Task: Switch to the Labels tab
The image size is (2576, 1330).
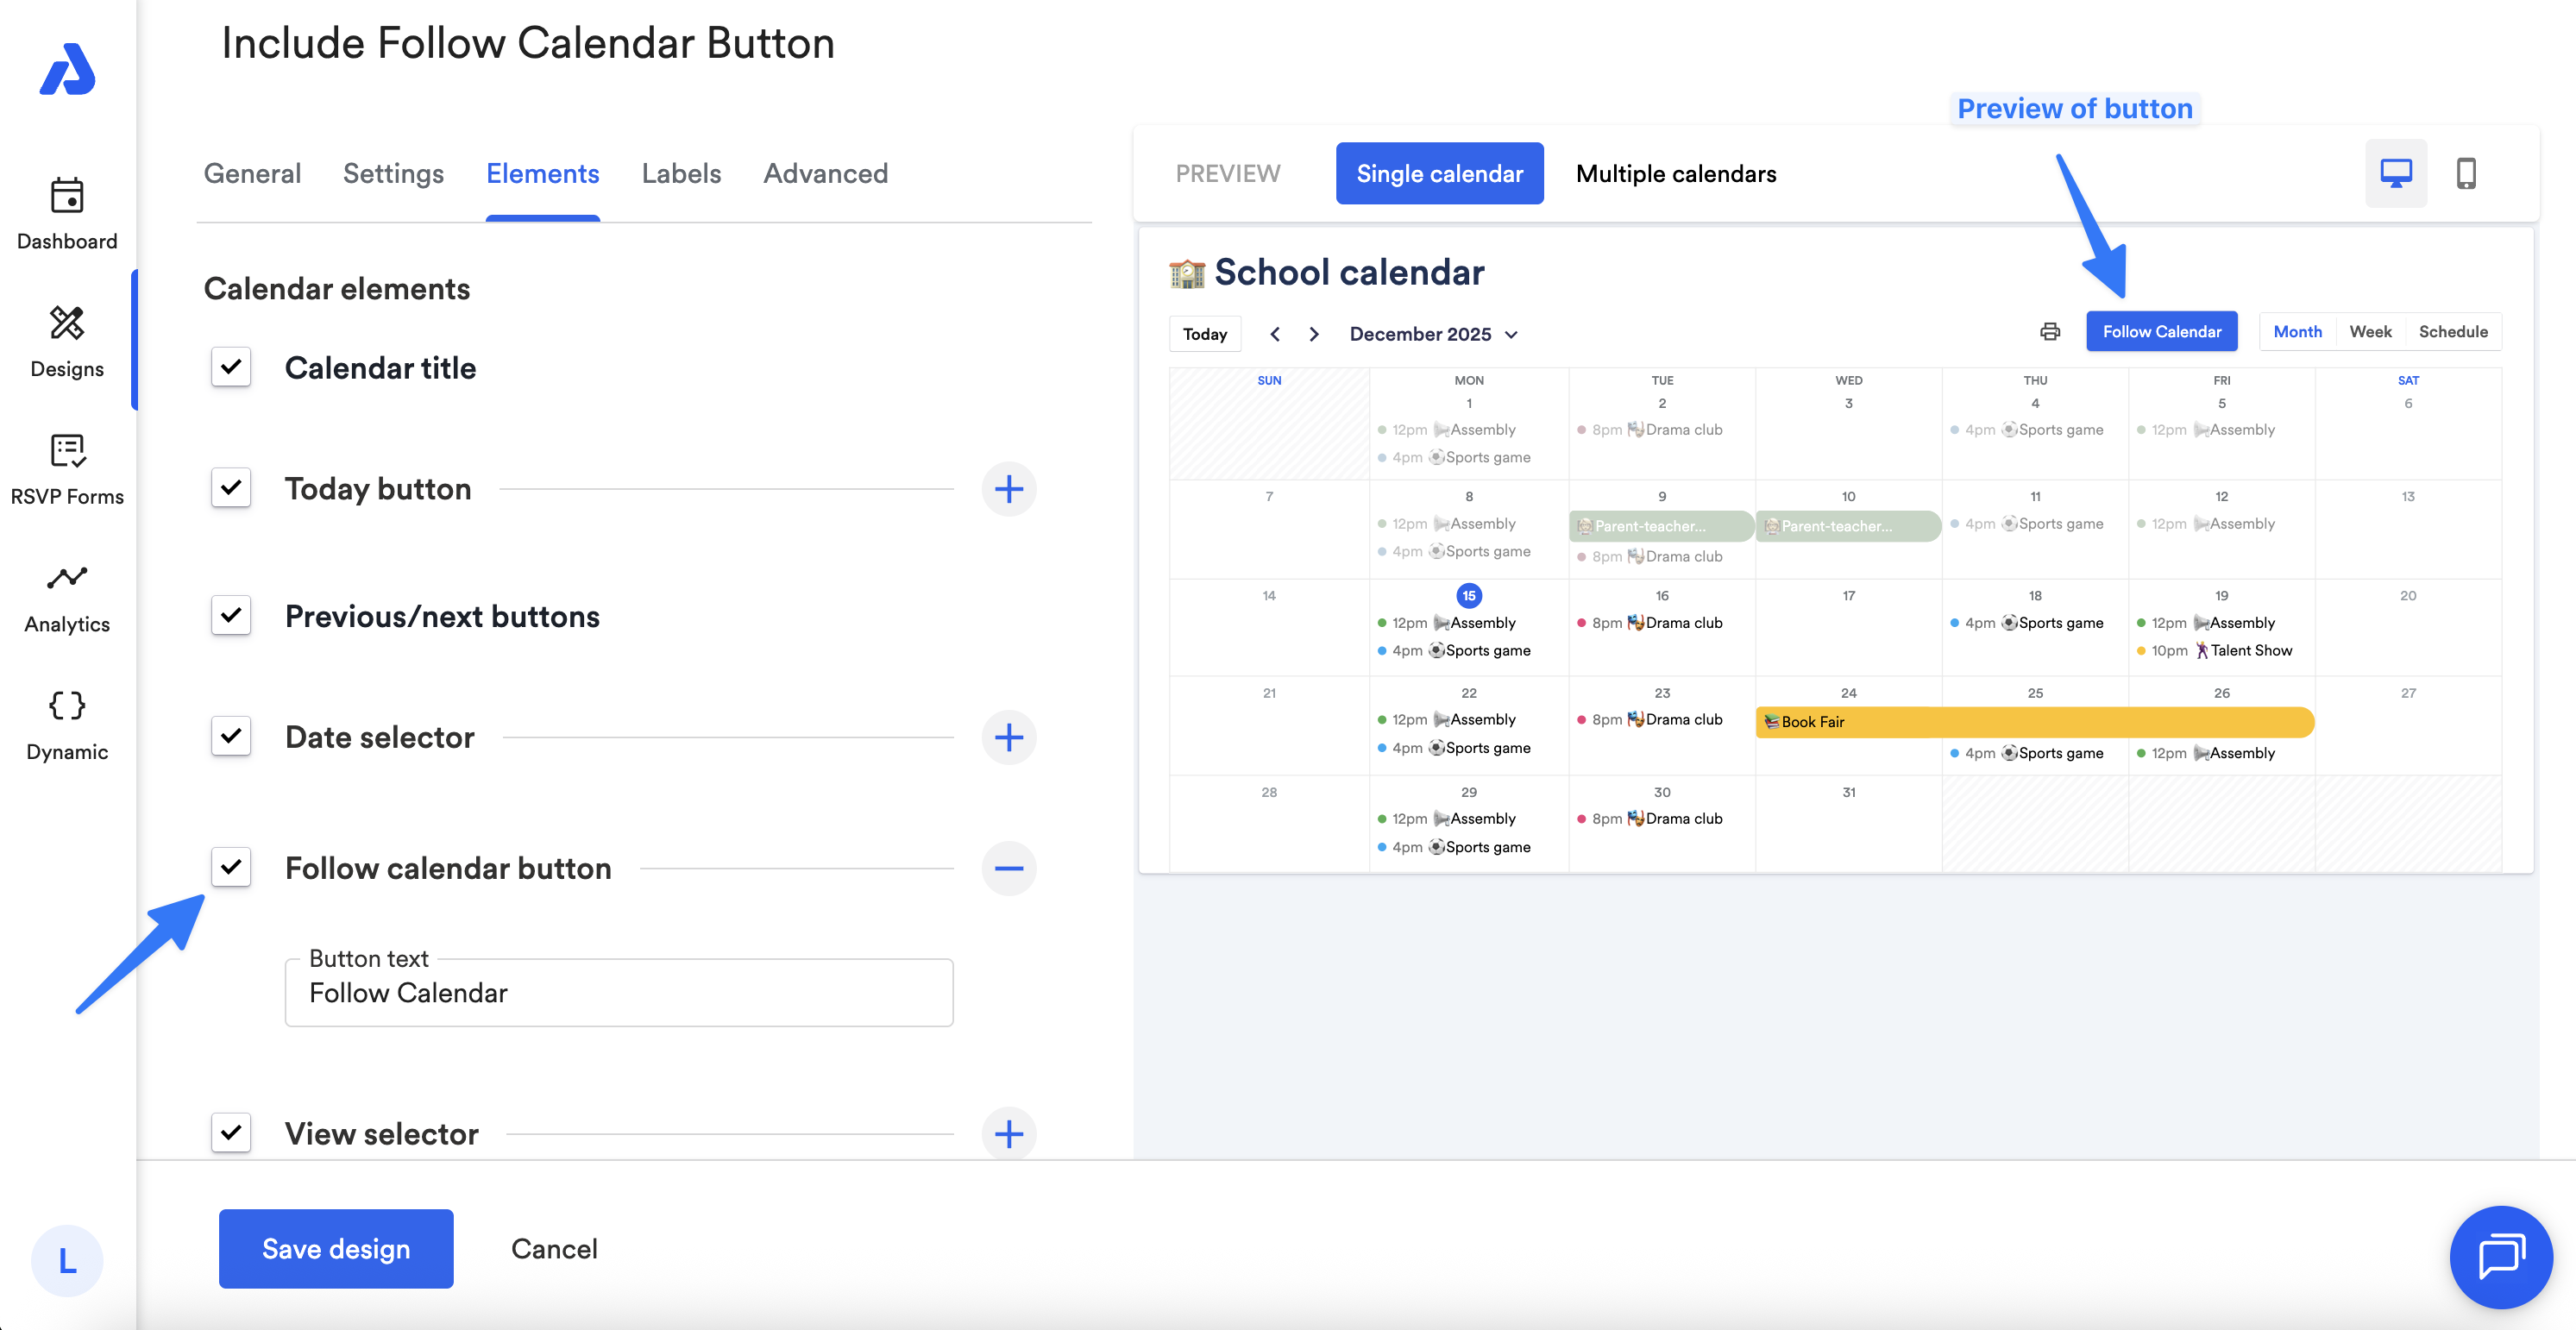Action: click(x=681, y=174)
